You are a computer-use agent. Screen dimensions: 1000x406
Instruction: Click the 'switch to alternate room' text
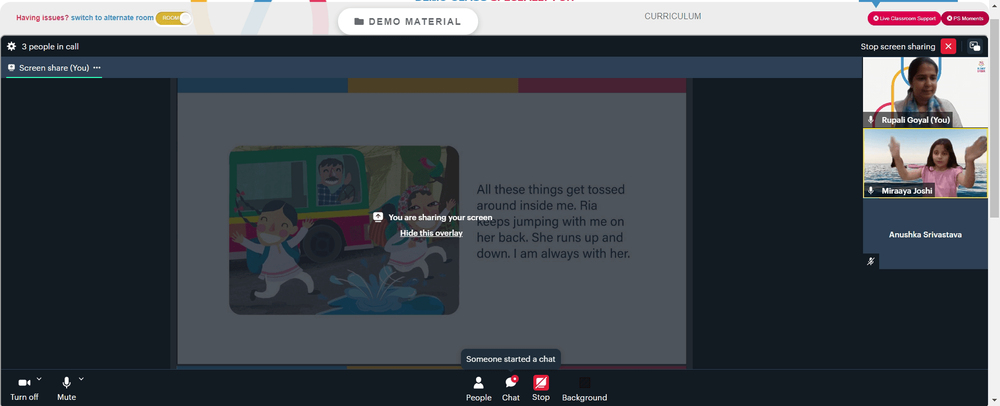pos(112,18)
